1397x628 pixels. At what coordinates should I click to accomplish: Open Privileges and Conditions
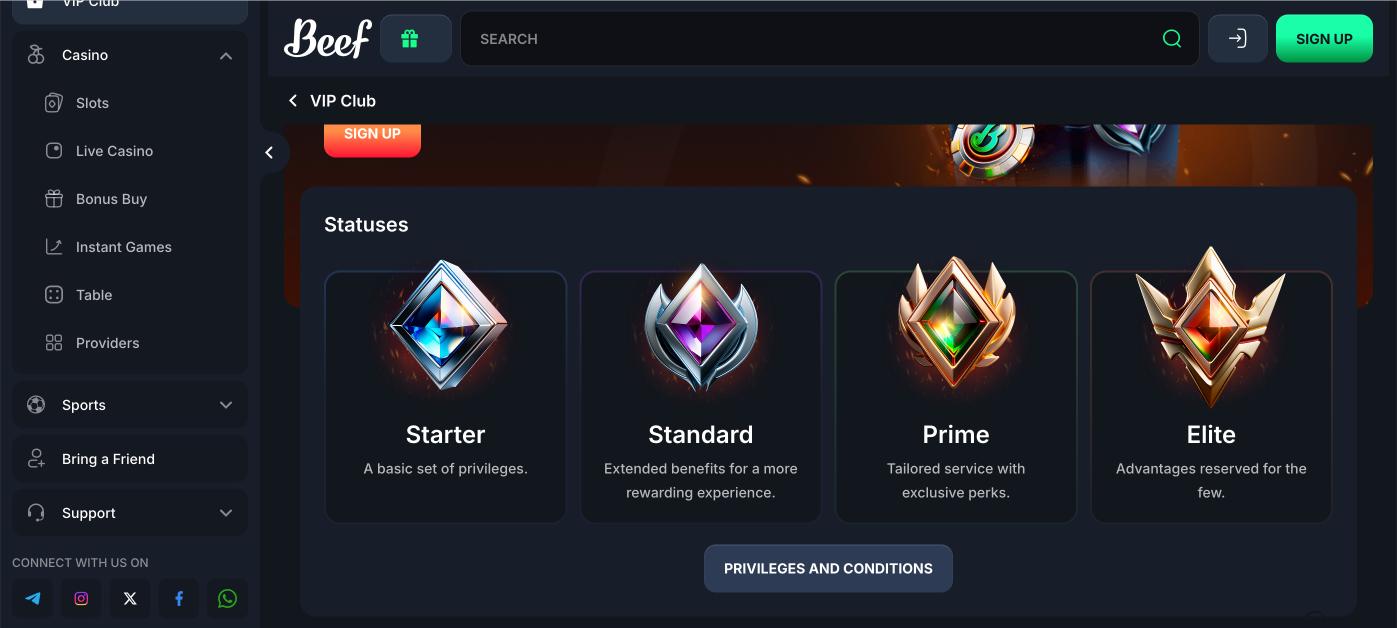828,568
